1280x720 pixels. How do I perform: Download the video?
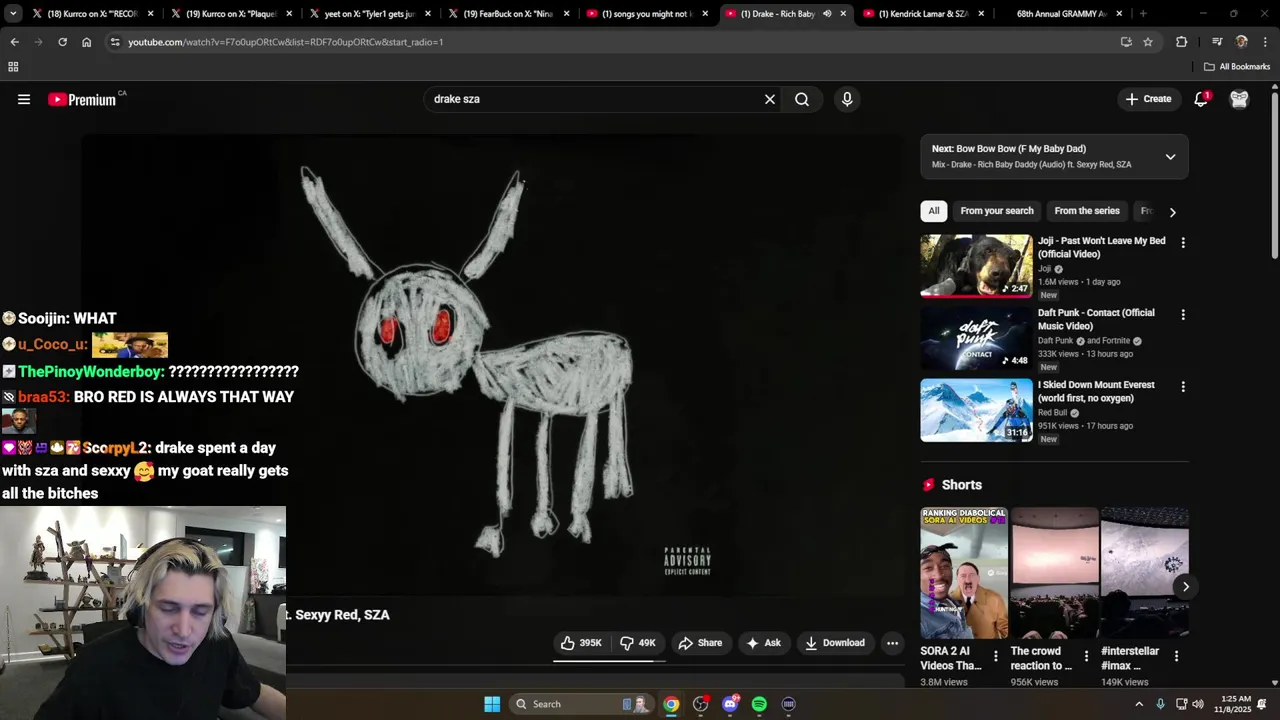[835, 643]
